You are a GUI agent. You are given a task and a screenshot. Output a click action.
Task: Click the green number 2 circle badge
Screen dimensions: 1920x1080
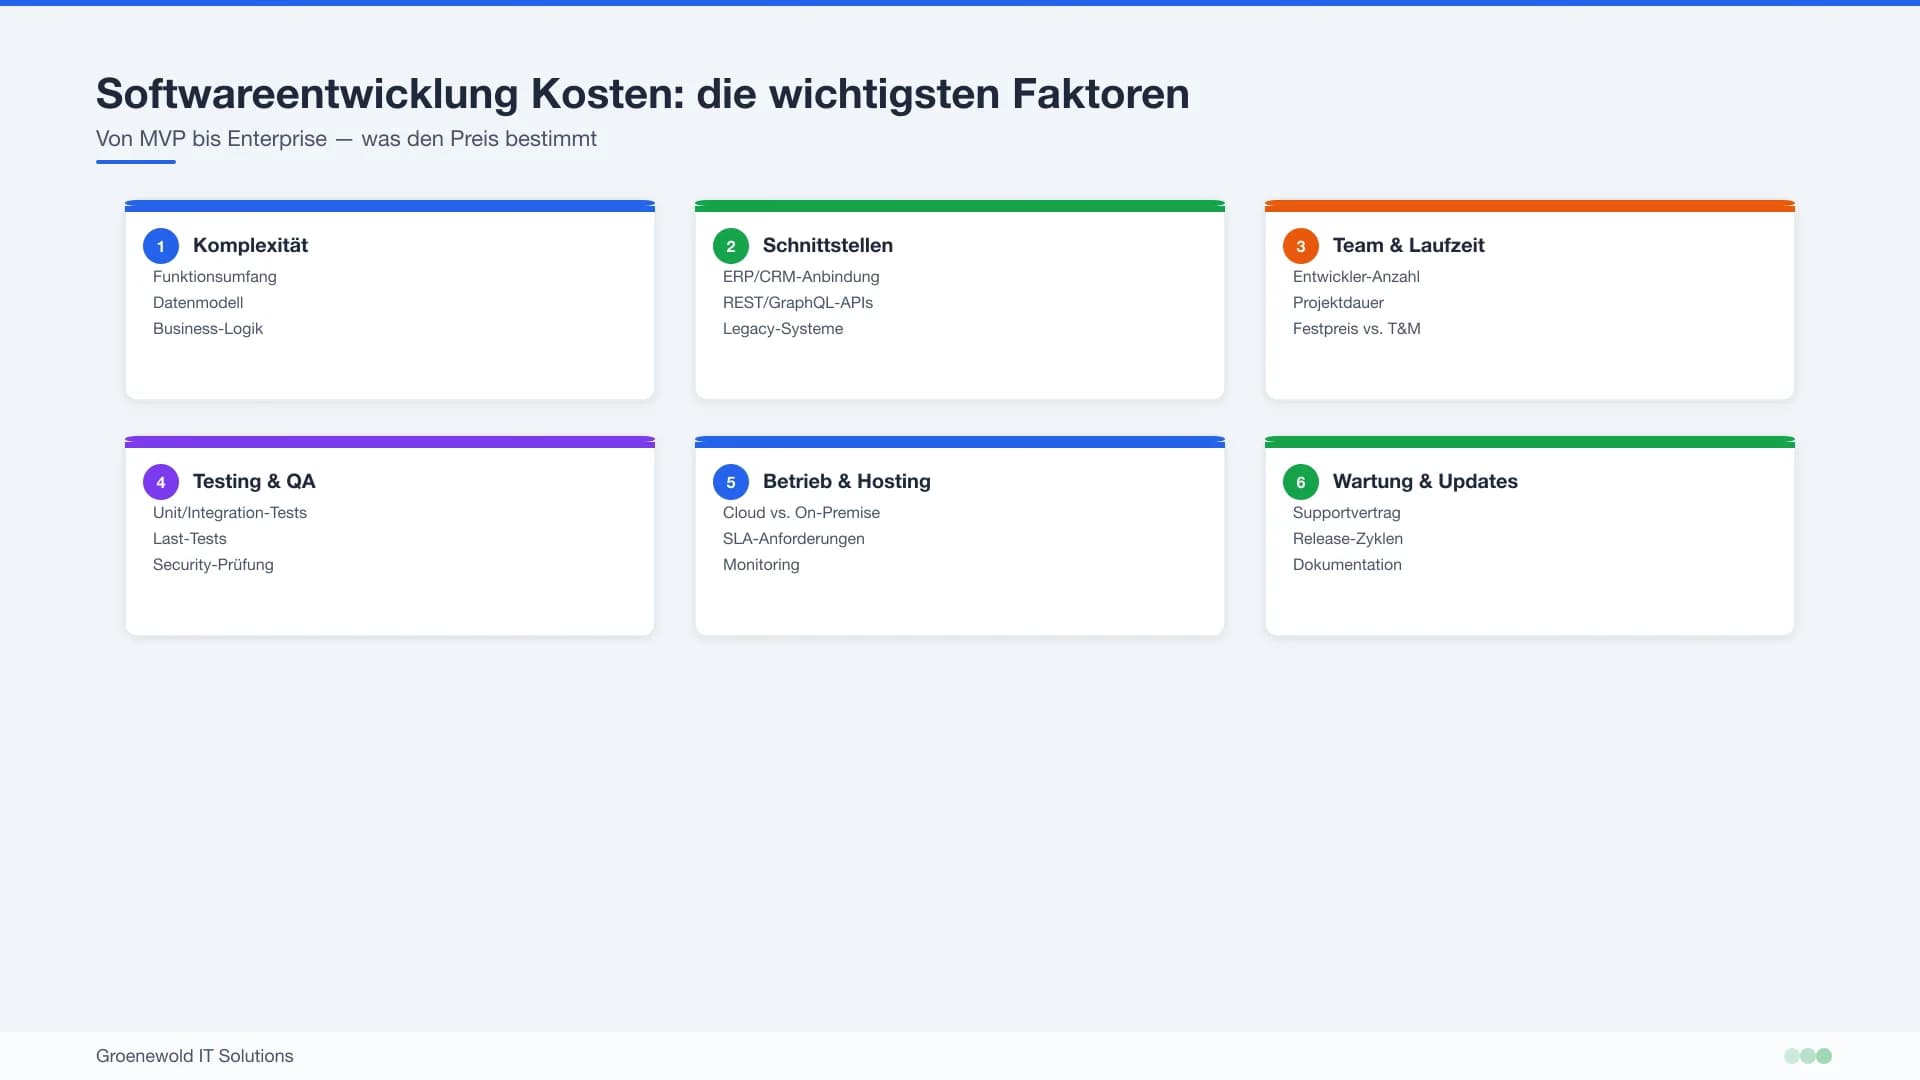click(x=731, y=246)
